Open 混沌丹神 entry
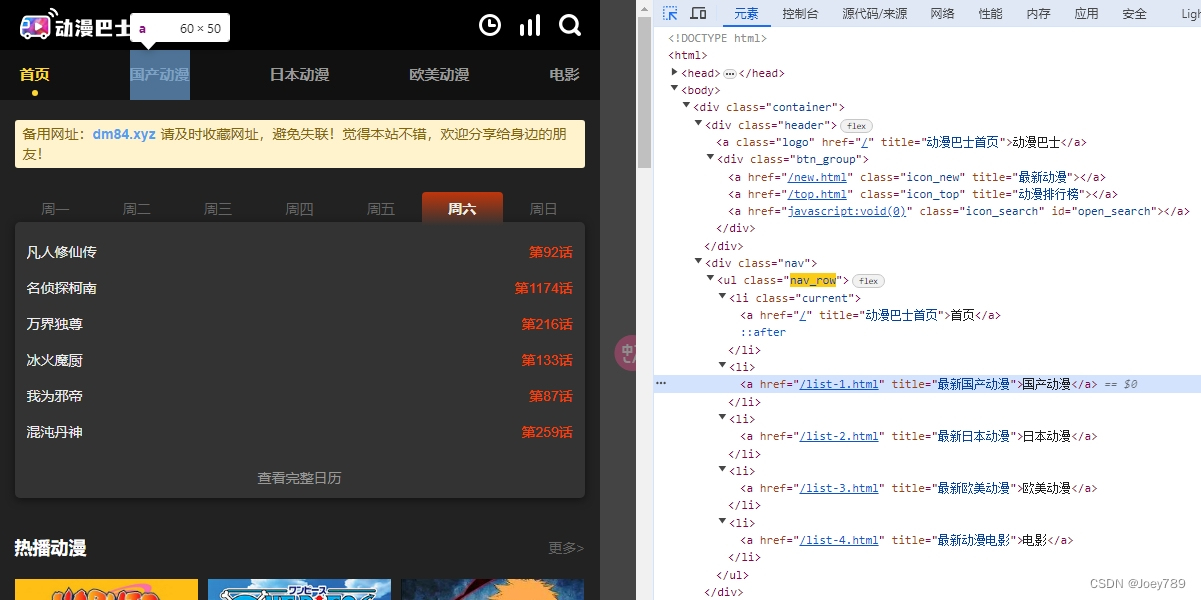This screenshot has width=1201, height=600. [55, 432]
